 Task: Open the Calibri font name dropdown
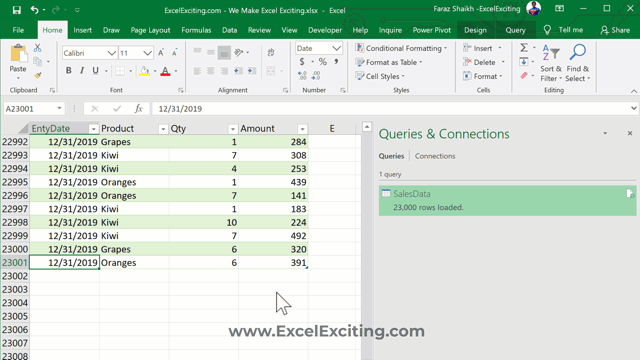[x=111, y=53]
